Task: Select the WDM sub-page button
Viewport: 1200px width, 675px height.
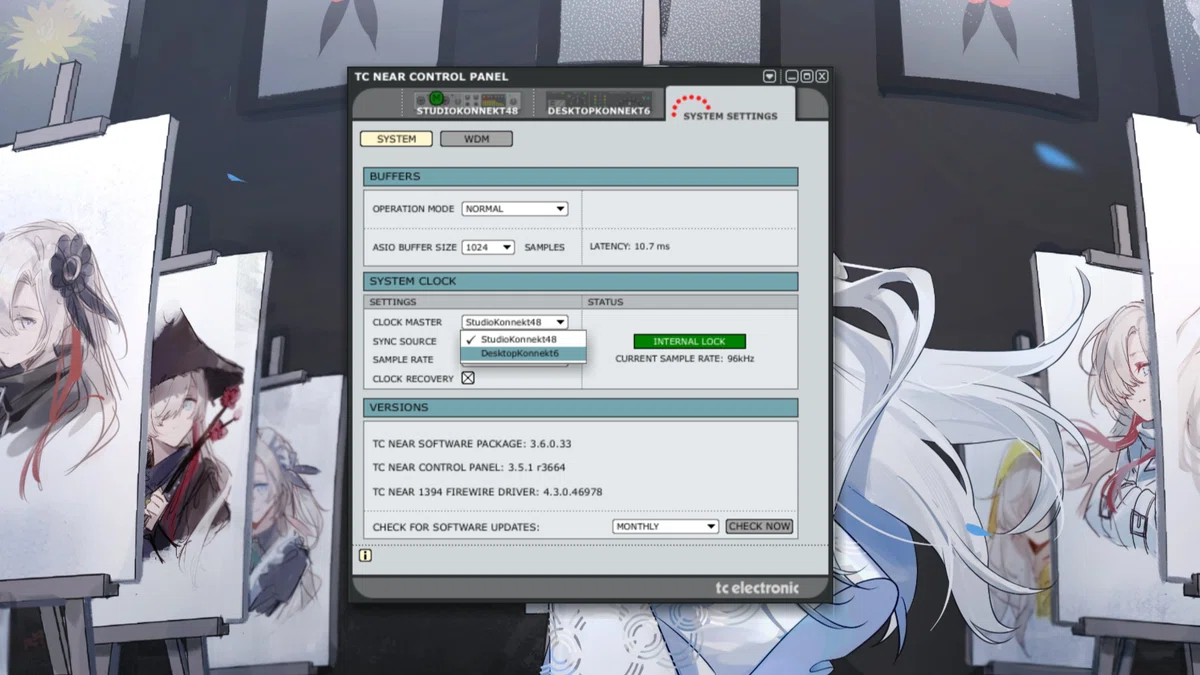Action: click(x=476, y=139)
